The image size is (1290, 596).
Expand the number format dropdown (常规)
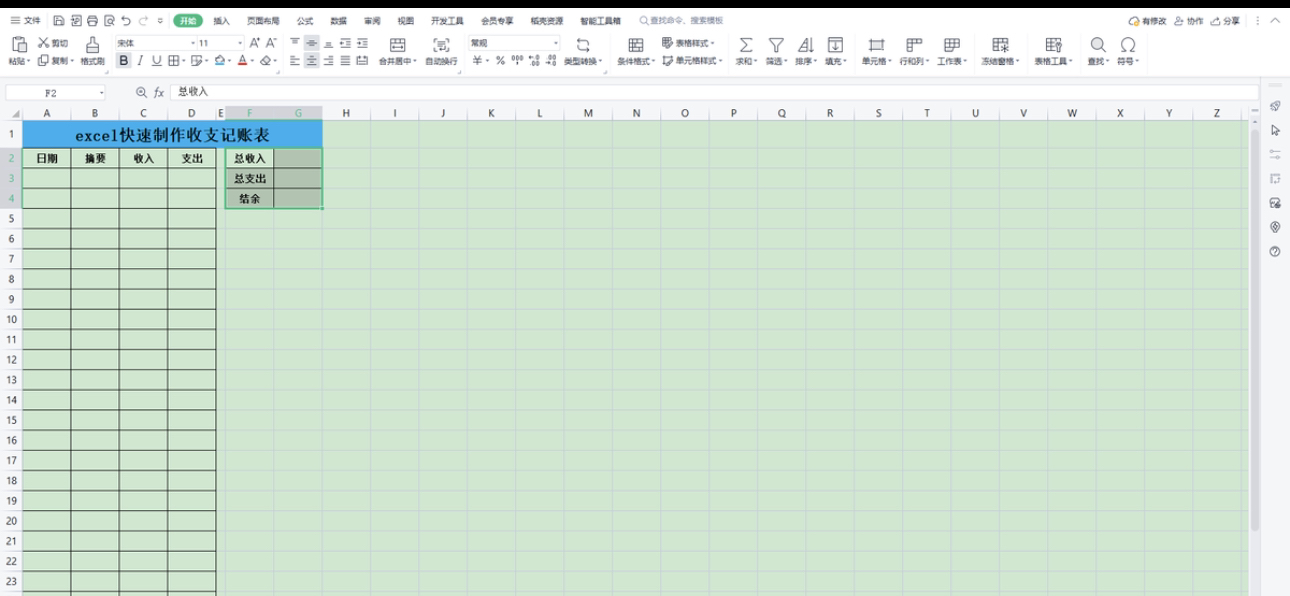[556, 43]
